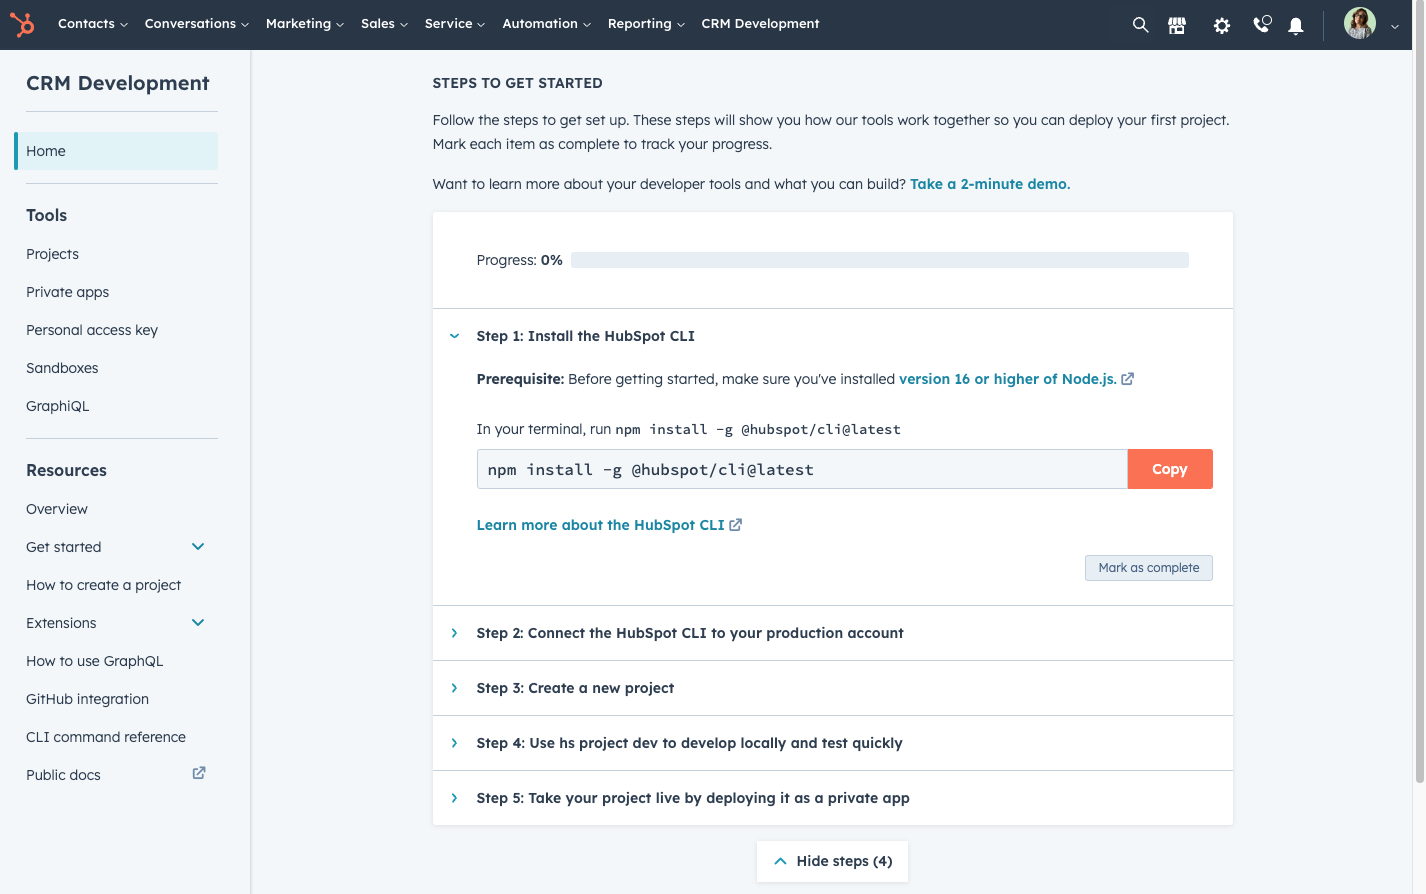Click the calling icon in the navbar

pyautogui.click(x=1261, y=24)
